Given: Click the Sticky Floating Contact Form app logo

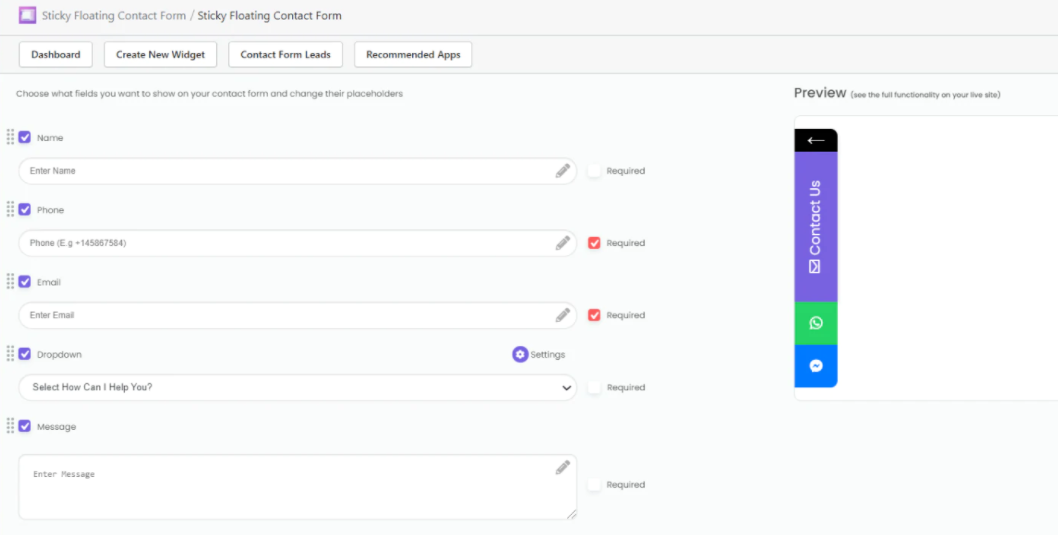Looking at the screenshot, I should (x=27, y=15).
